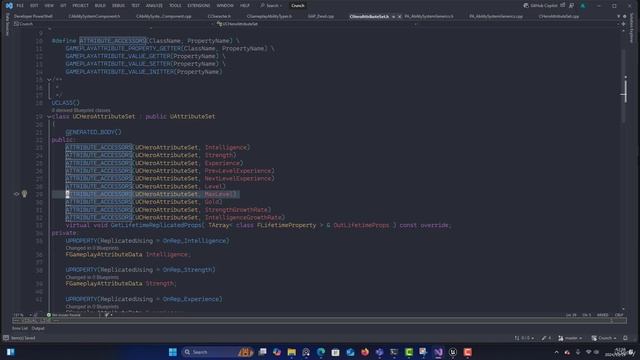This screenshot has height=360, width=640.
Task: Open the EXTENSIONS menu
Action: (x=198, y=6)
